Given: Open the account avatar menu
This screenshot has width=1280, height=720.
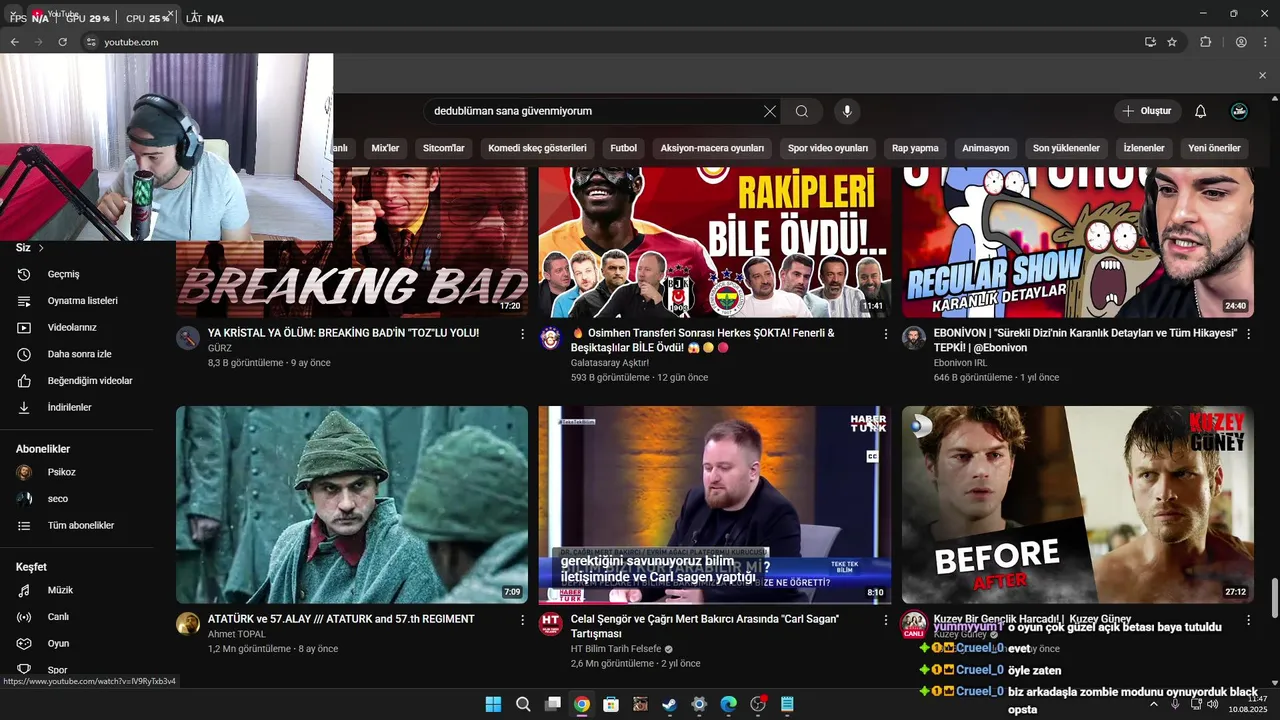Looking at the screenshot, I should coord(1239,112).
